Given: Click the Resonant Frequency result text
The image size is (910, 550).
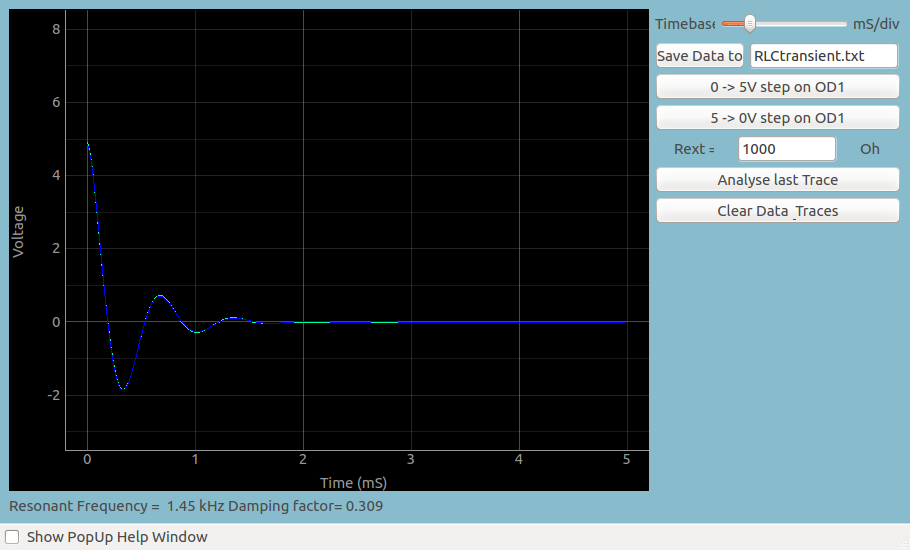Looking at the screenshot, I should click(195, 506).
